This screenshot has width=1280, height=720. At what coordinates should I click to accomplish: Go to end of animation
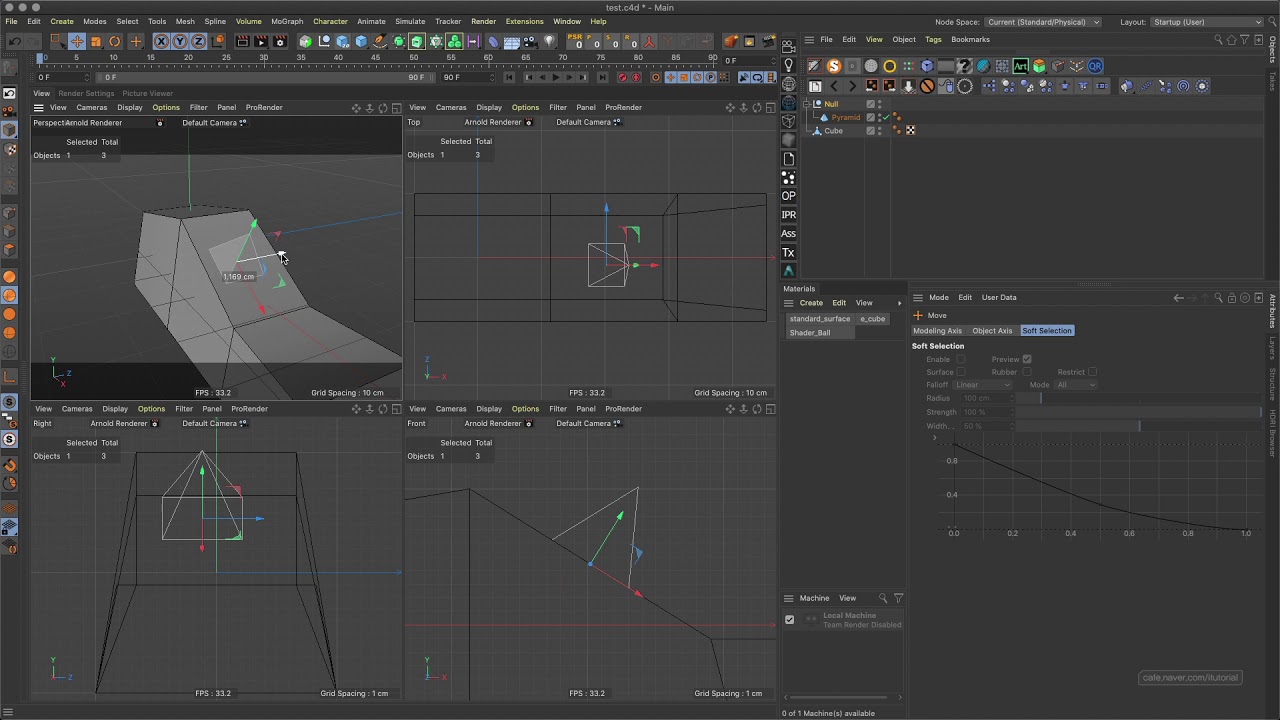point(603,77)
